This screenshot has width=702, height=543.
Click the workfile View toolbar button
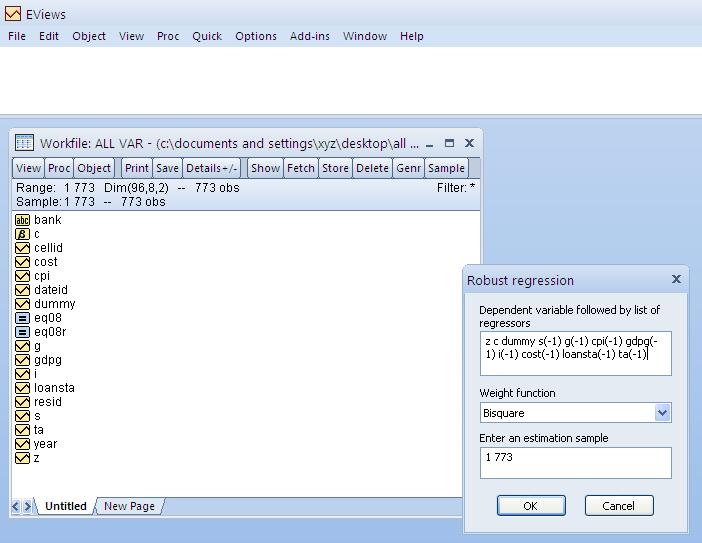click(x=28, y=168)
